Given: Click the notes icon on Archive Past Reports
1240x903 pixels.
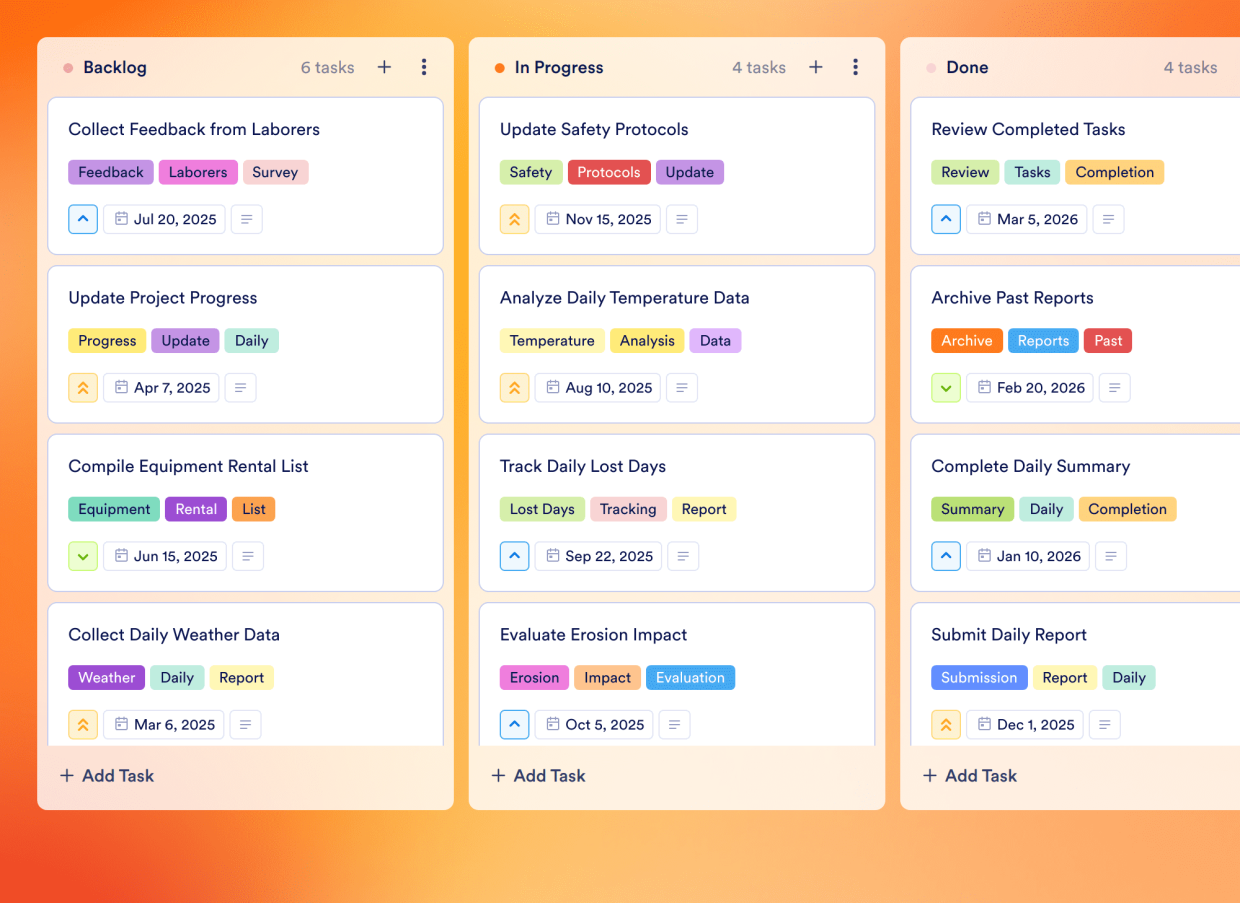Looking at the screenshot, I should (x=1114, y=387).
